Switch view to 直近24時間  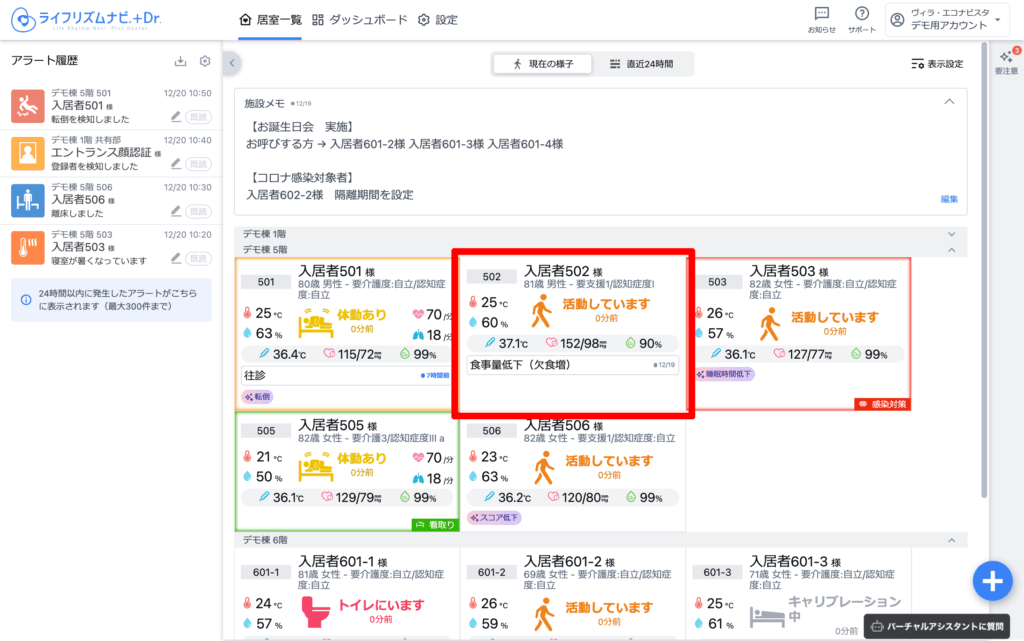641,64
